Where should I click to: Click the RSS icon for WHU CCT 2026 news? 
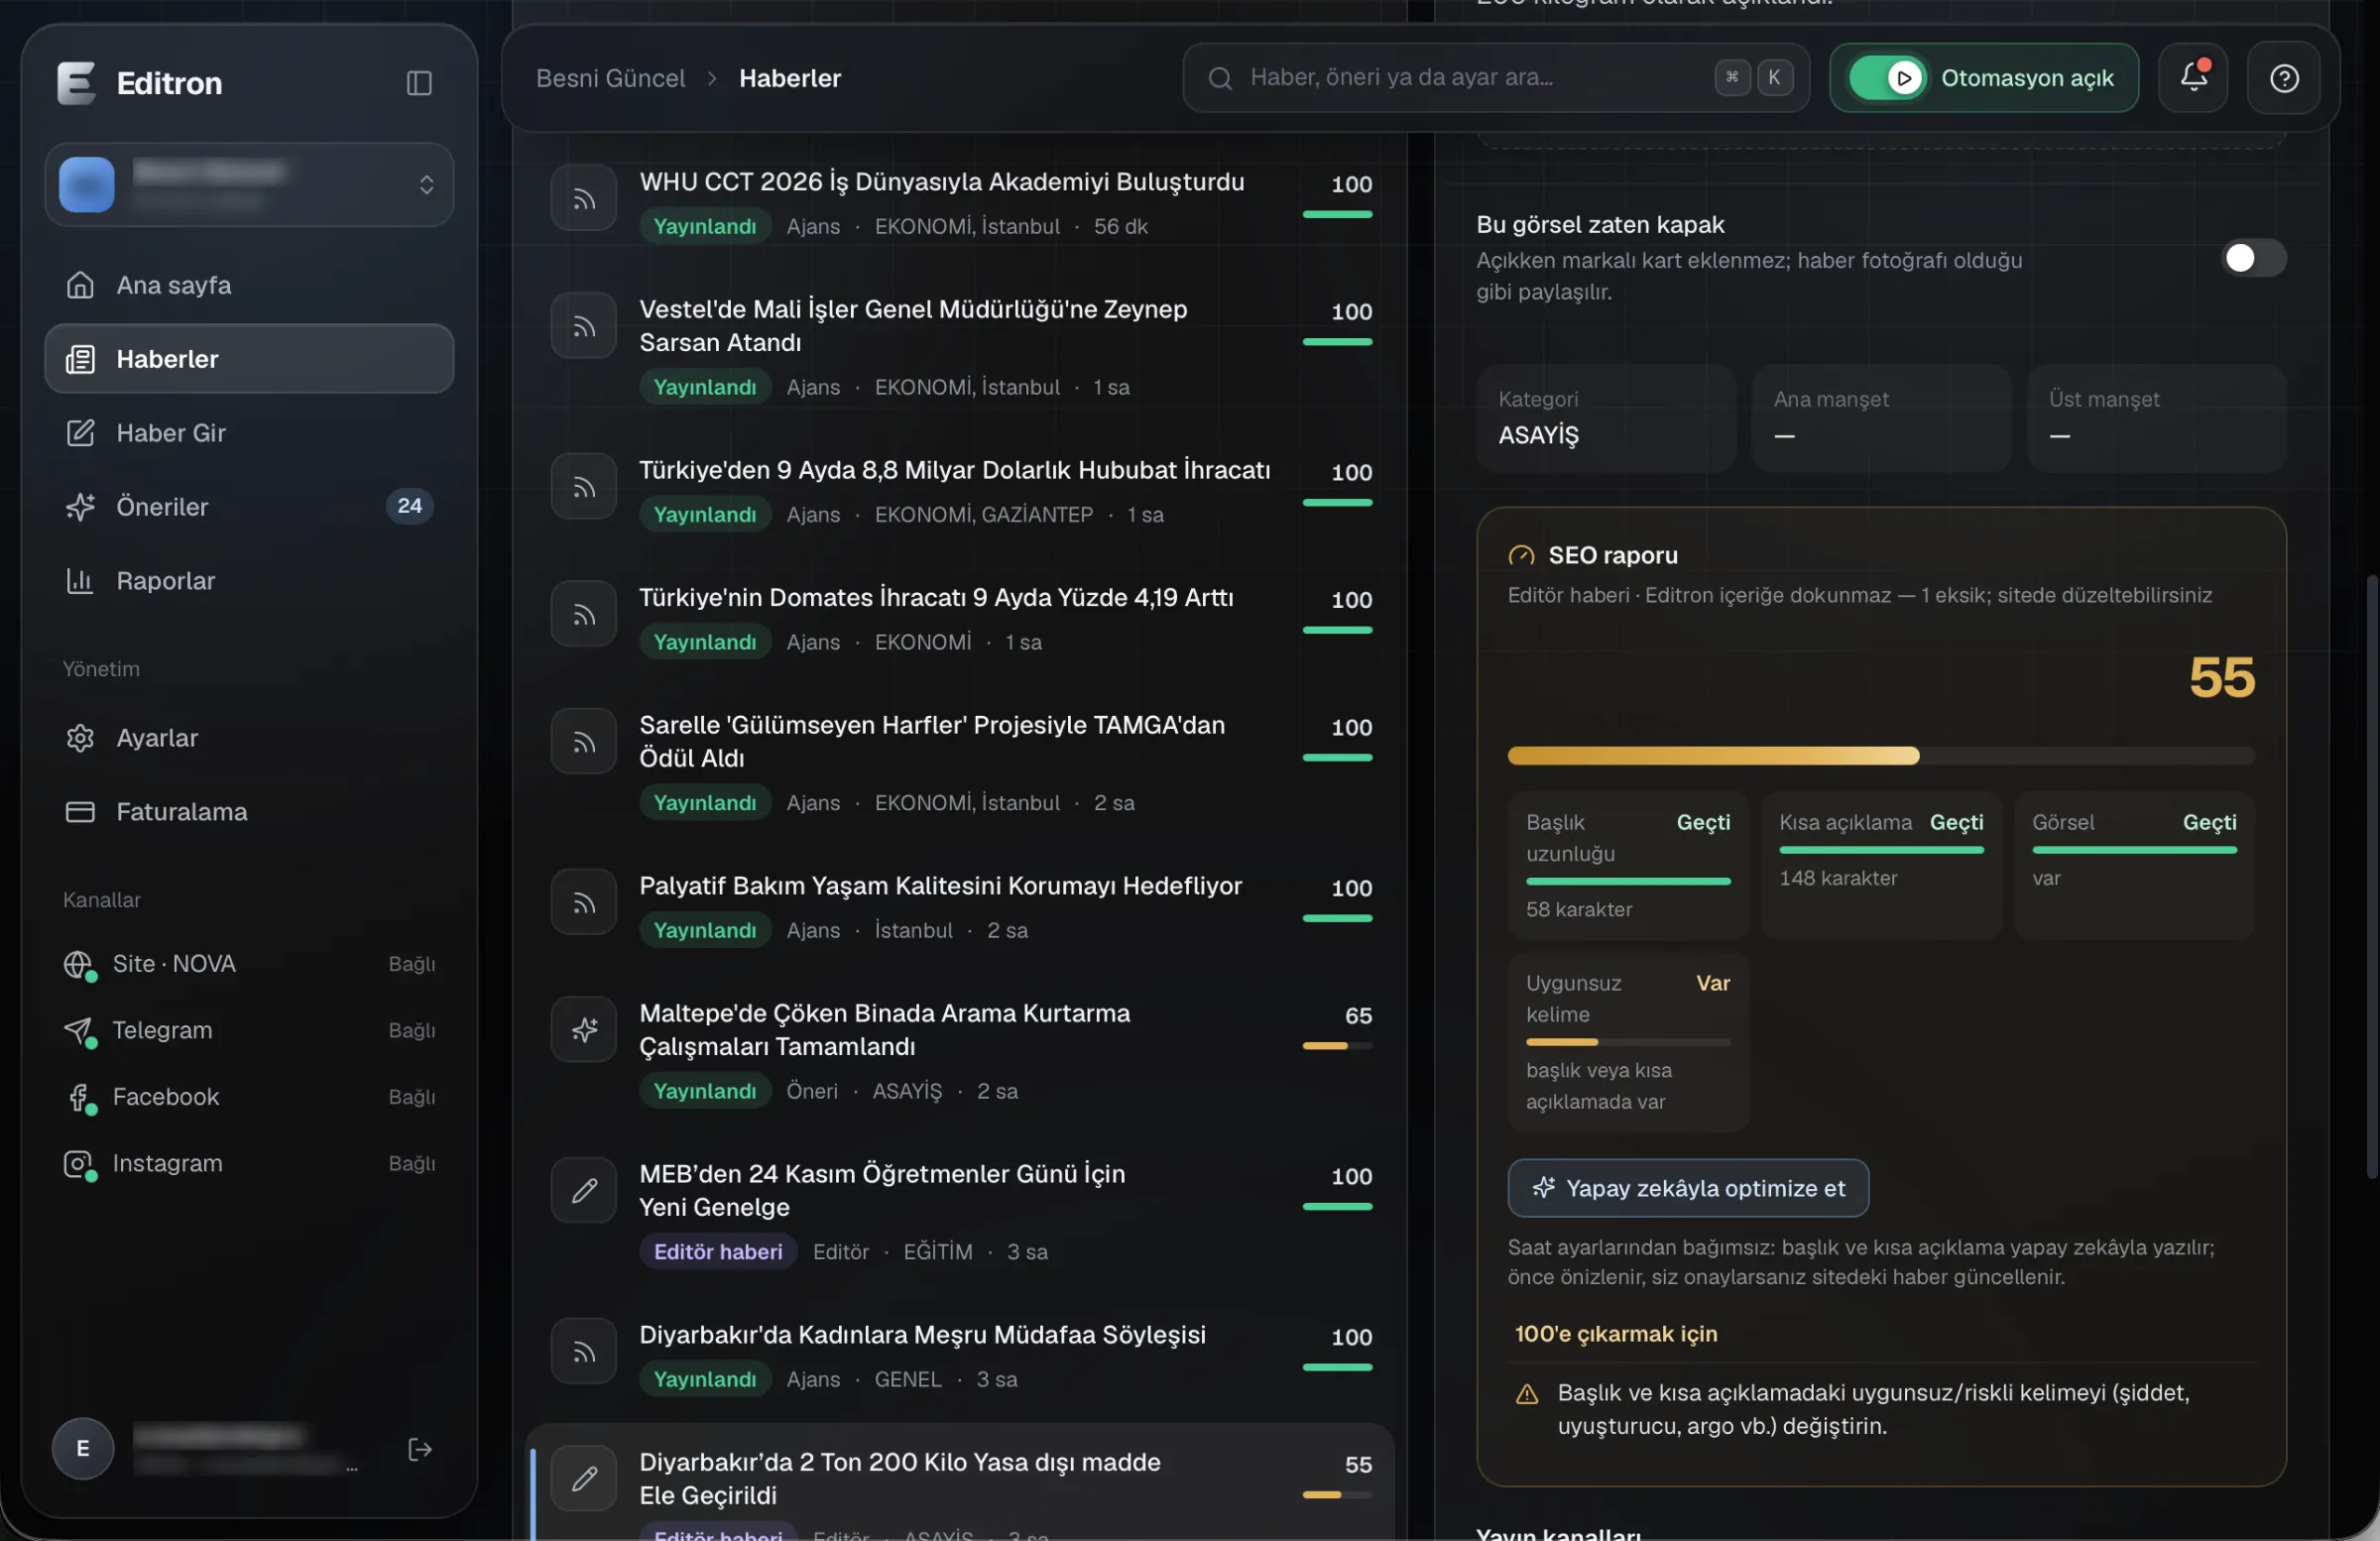[584, 199]
